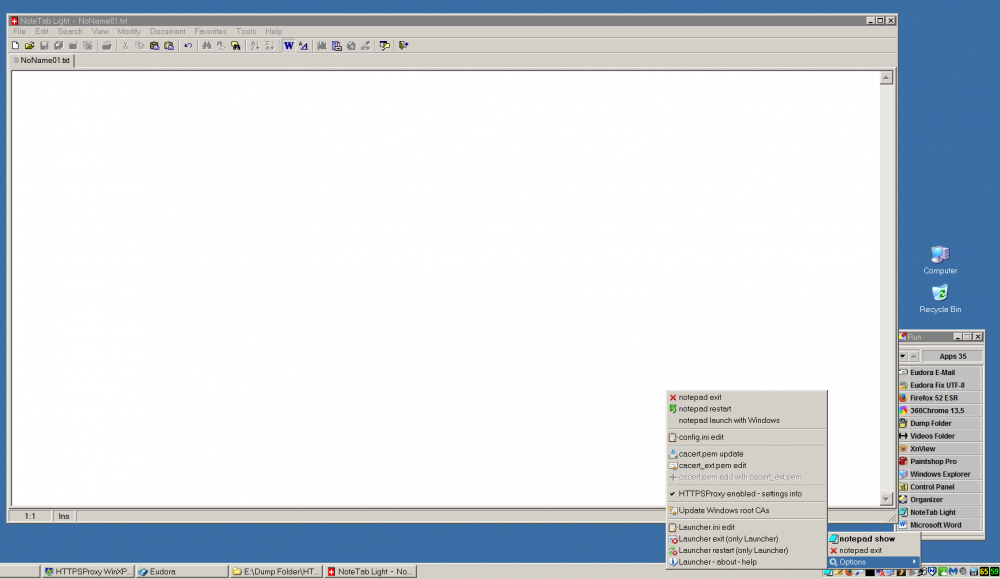Click the Find binoculars icon
Viewport: 1000px width, 579px height.
click(206, 45)
